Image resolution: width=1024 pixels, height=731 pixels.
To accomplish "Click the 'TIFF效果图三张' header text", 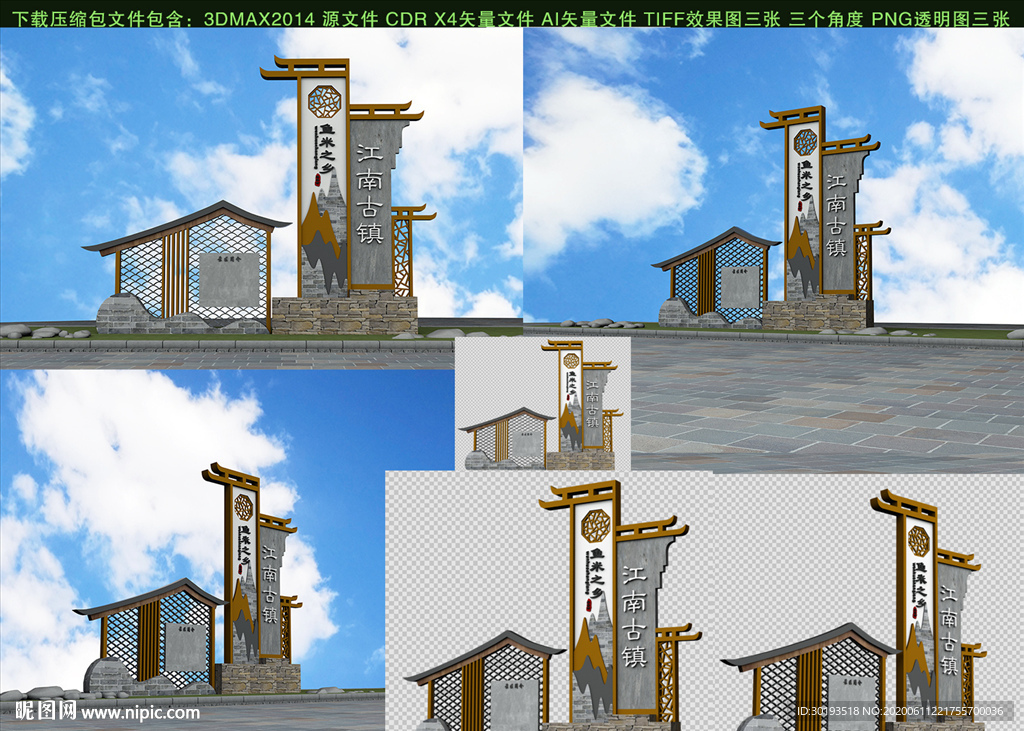I will 712,19.
